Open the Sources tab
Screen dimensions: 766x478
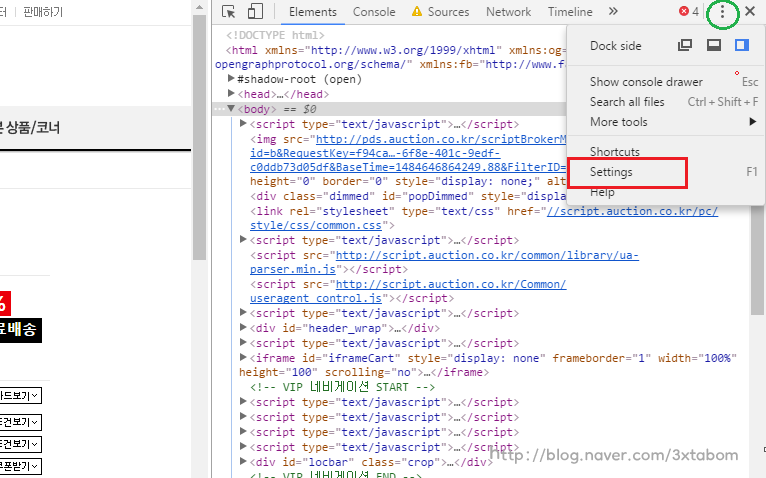coord(441,12)
